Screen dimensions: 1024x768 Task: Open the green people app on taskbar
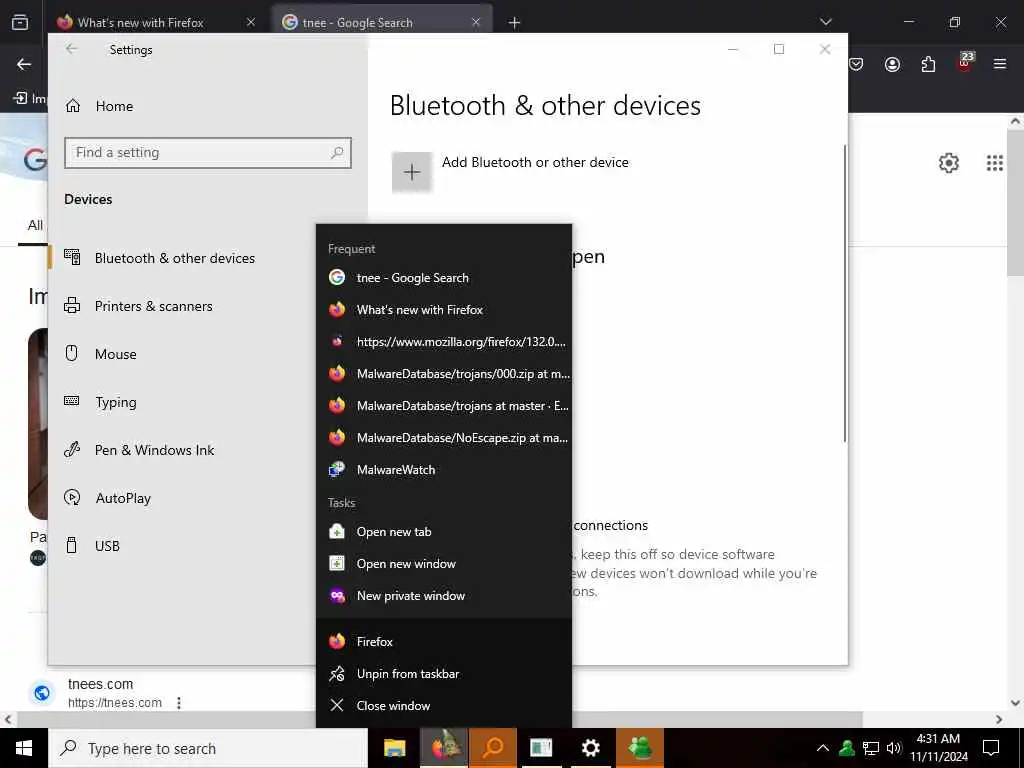click(x=639, y=748)
